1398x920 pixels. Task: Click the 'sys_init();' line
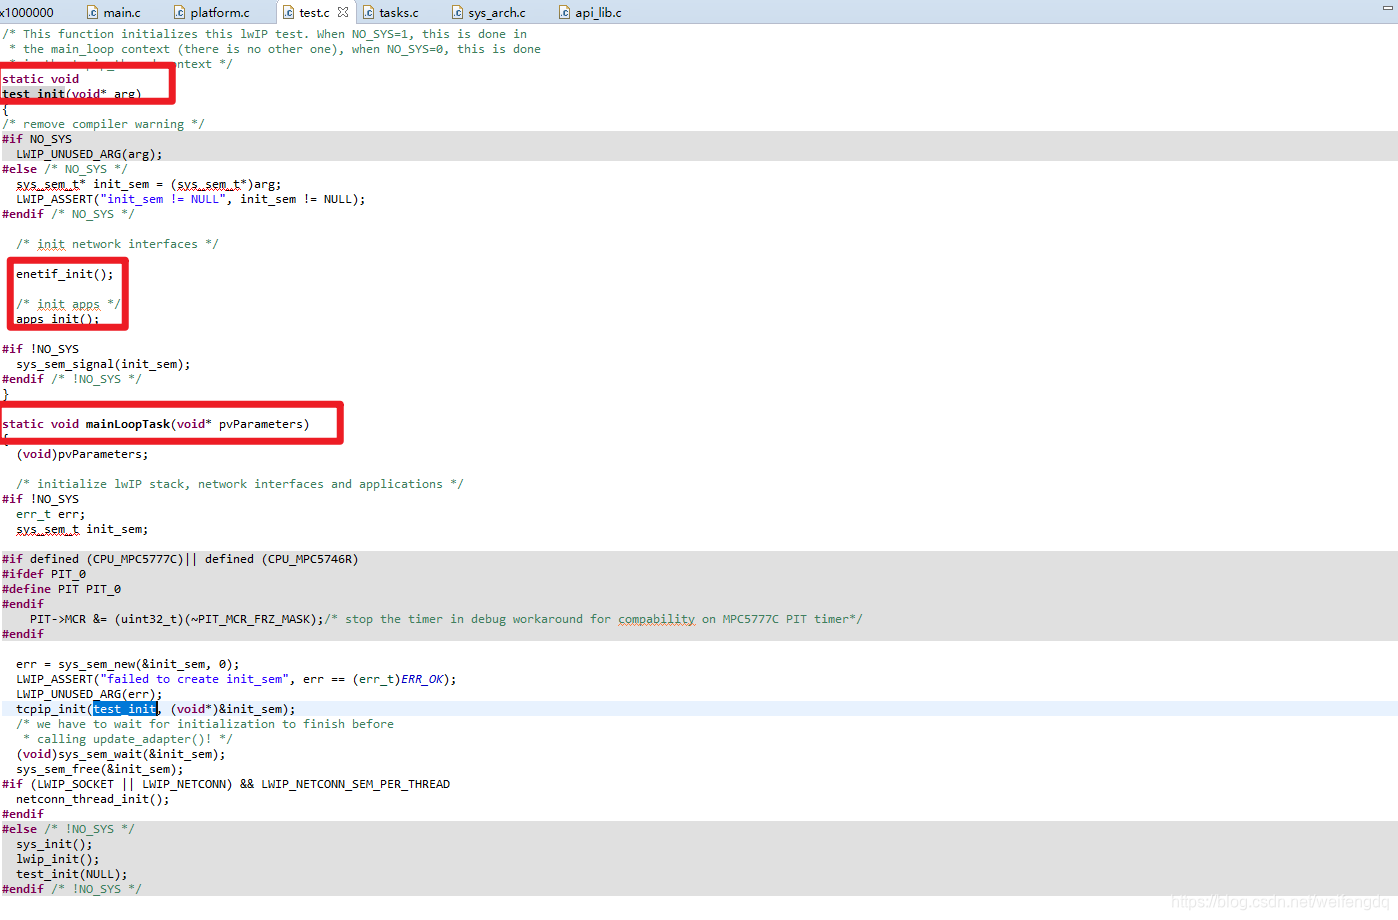[54, 844]
